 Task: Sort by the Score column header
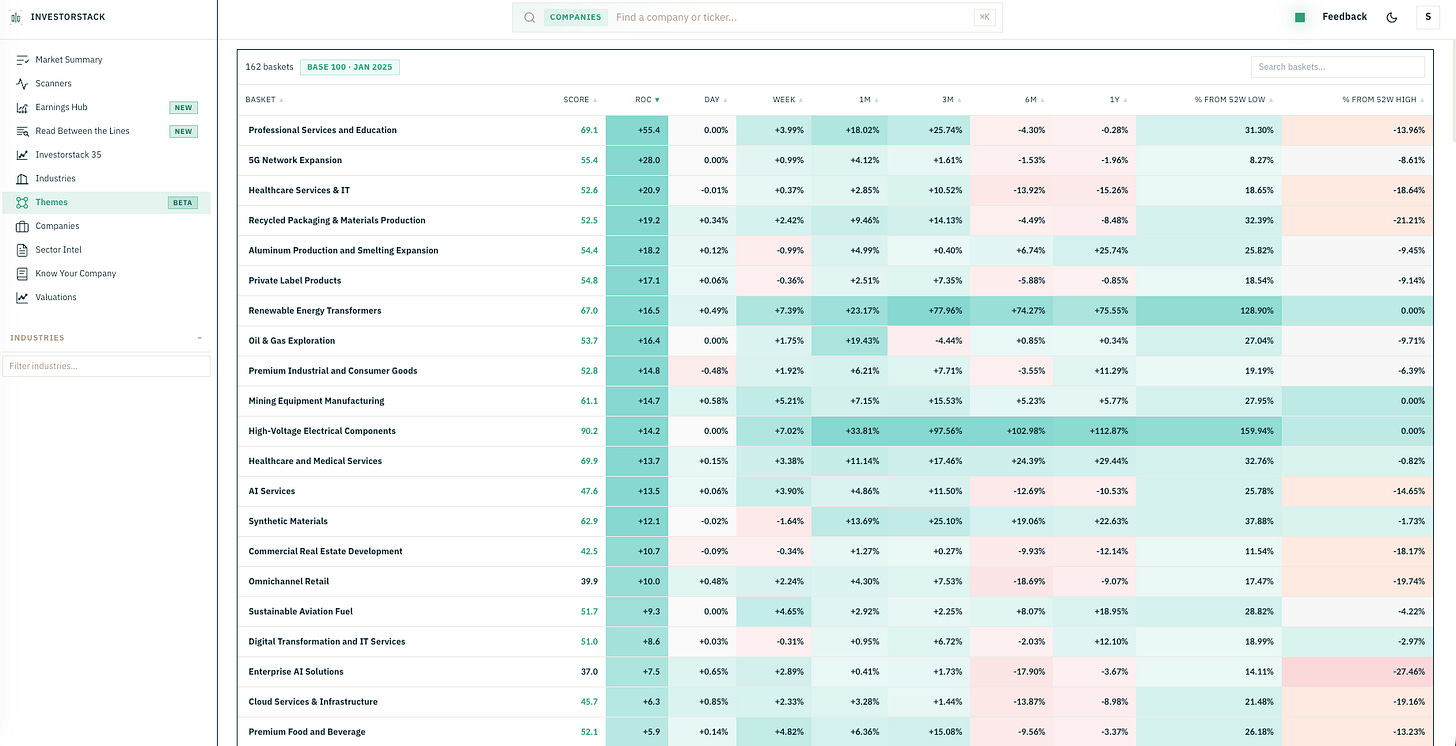pos(579,100)
